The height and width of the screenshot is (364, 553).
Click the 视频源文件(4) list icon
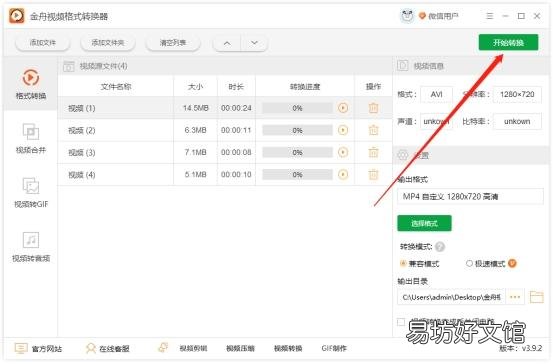[69, 66]
